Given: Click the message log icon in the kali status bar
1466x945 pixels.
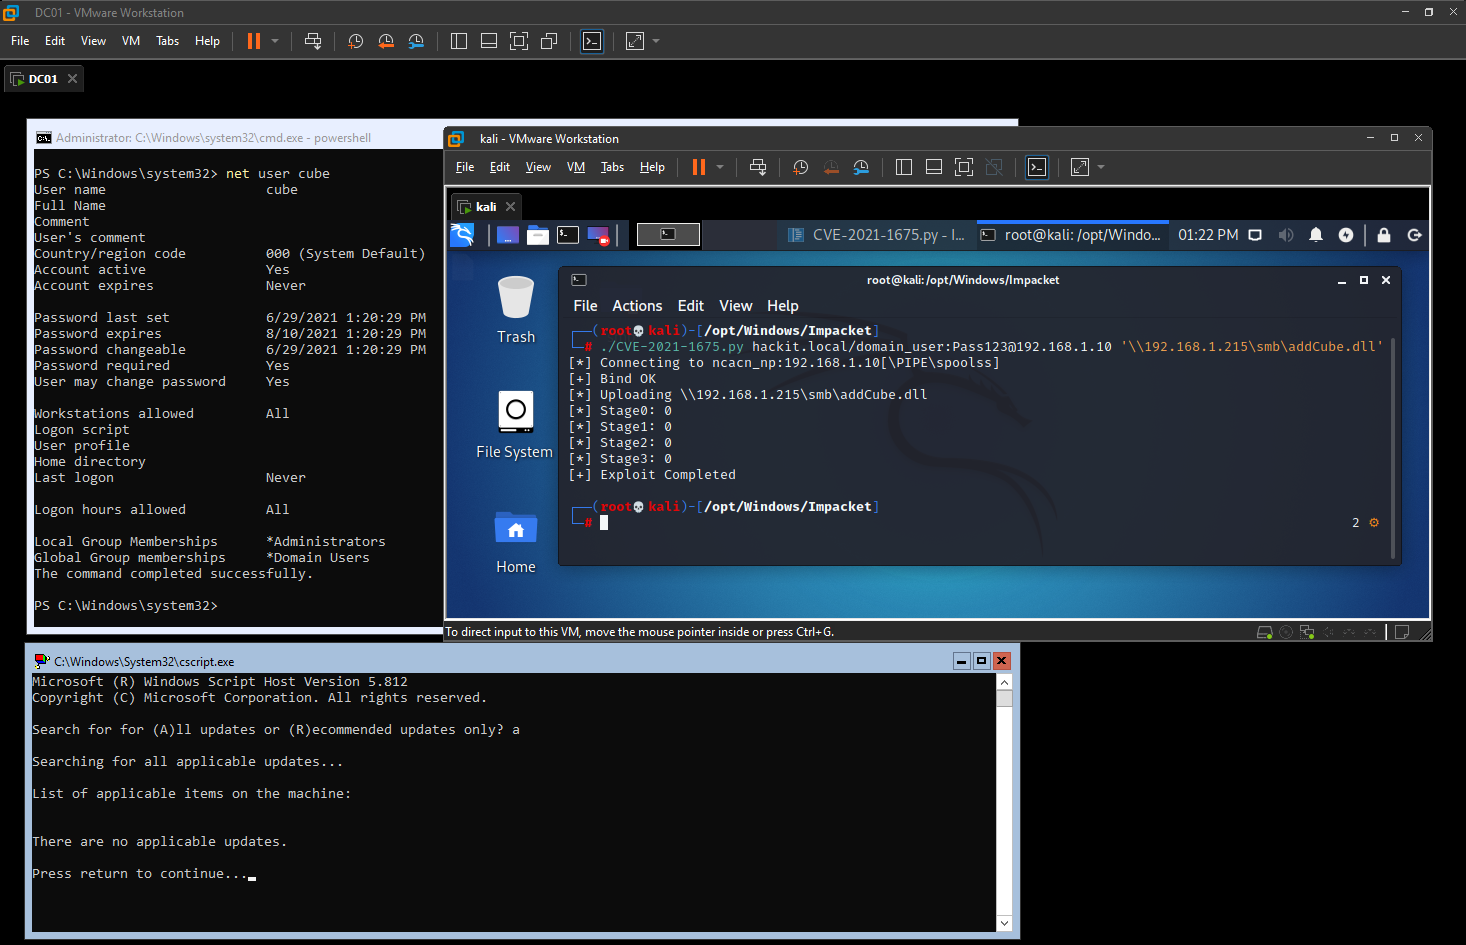Looking at the screenshot, I should click(1402, 632).
